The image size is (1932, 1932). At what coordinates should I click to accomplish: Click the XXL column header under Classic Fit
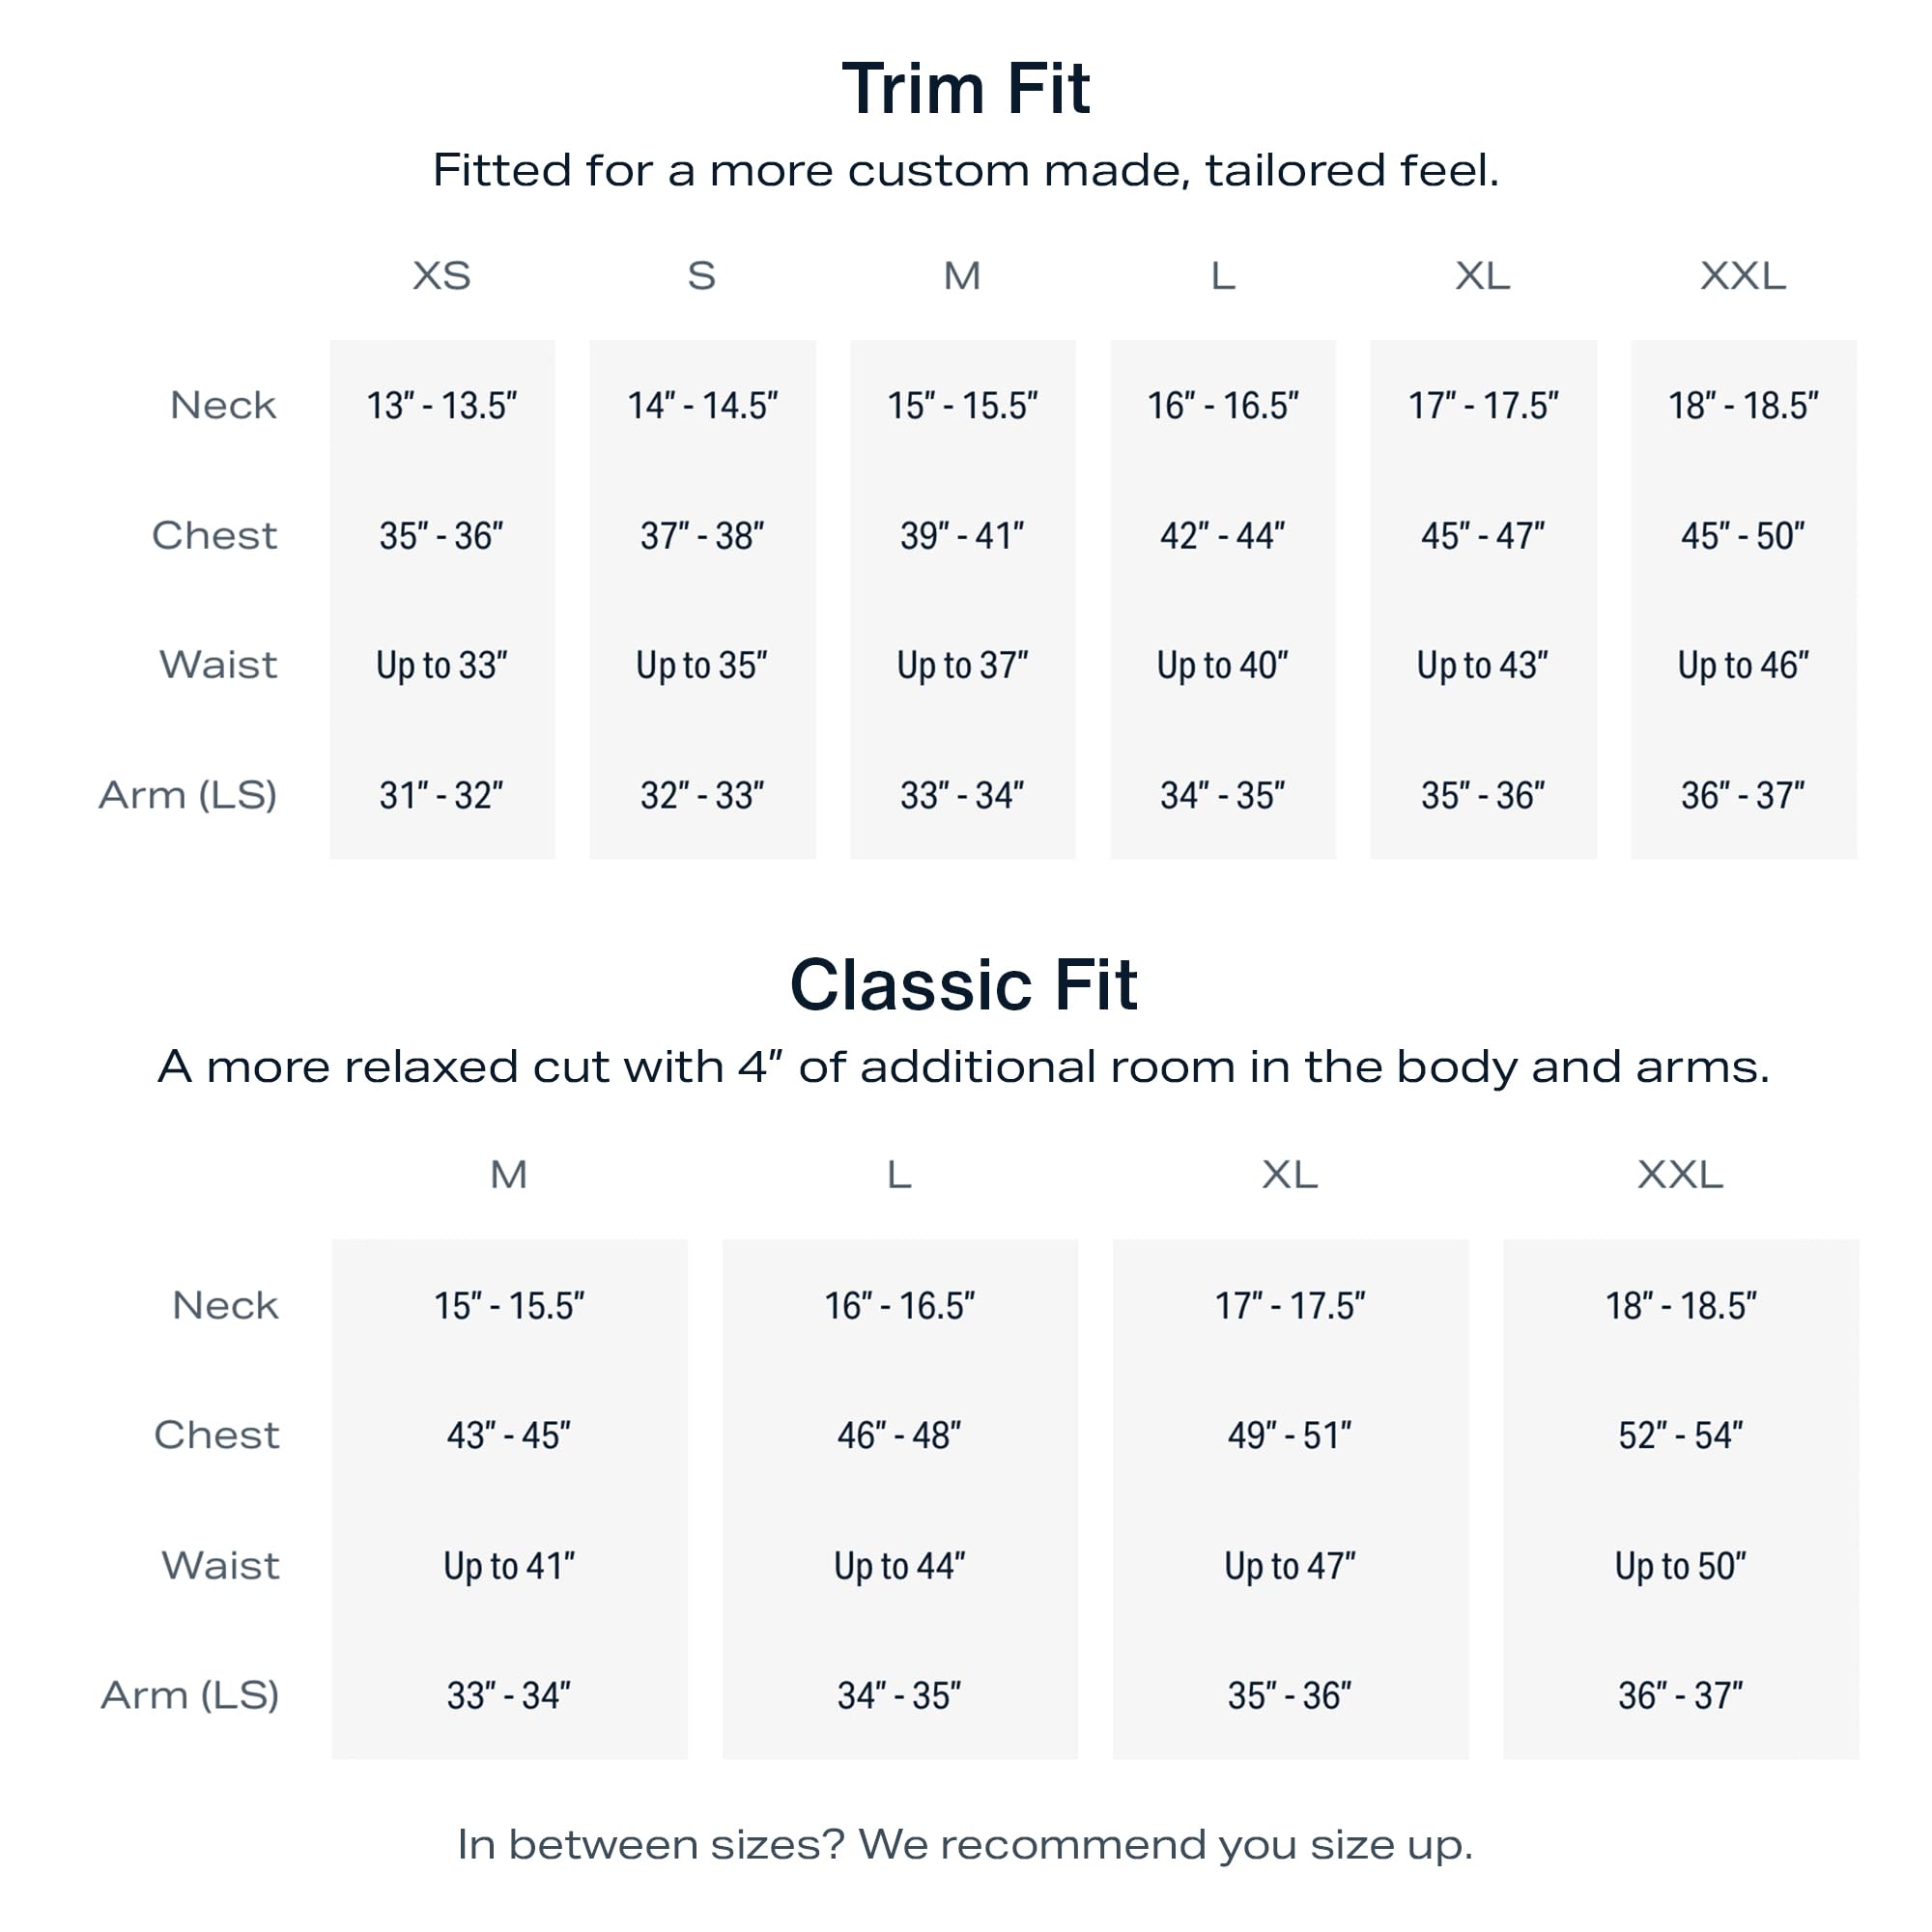coord(1680,1175)
